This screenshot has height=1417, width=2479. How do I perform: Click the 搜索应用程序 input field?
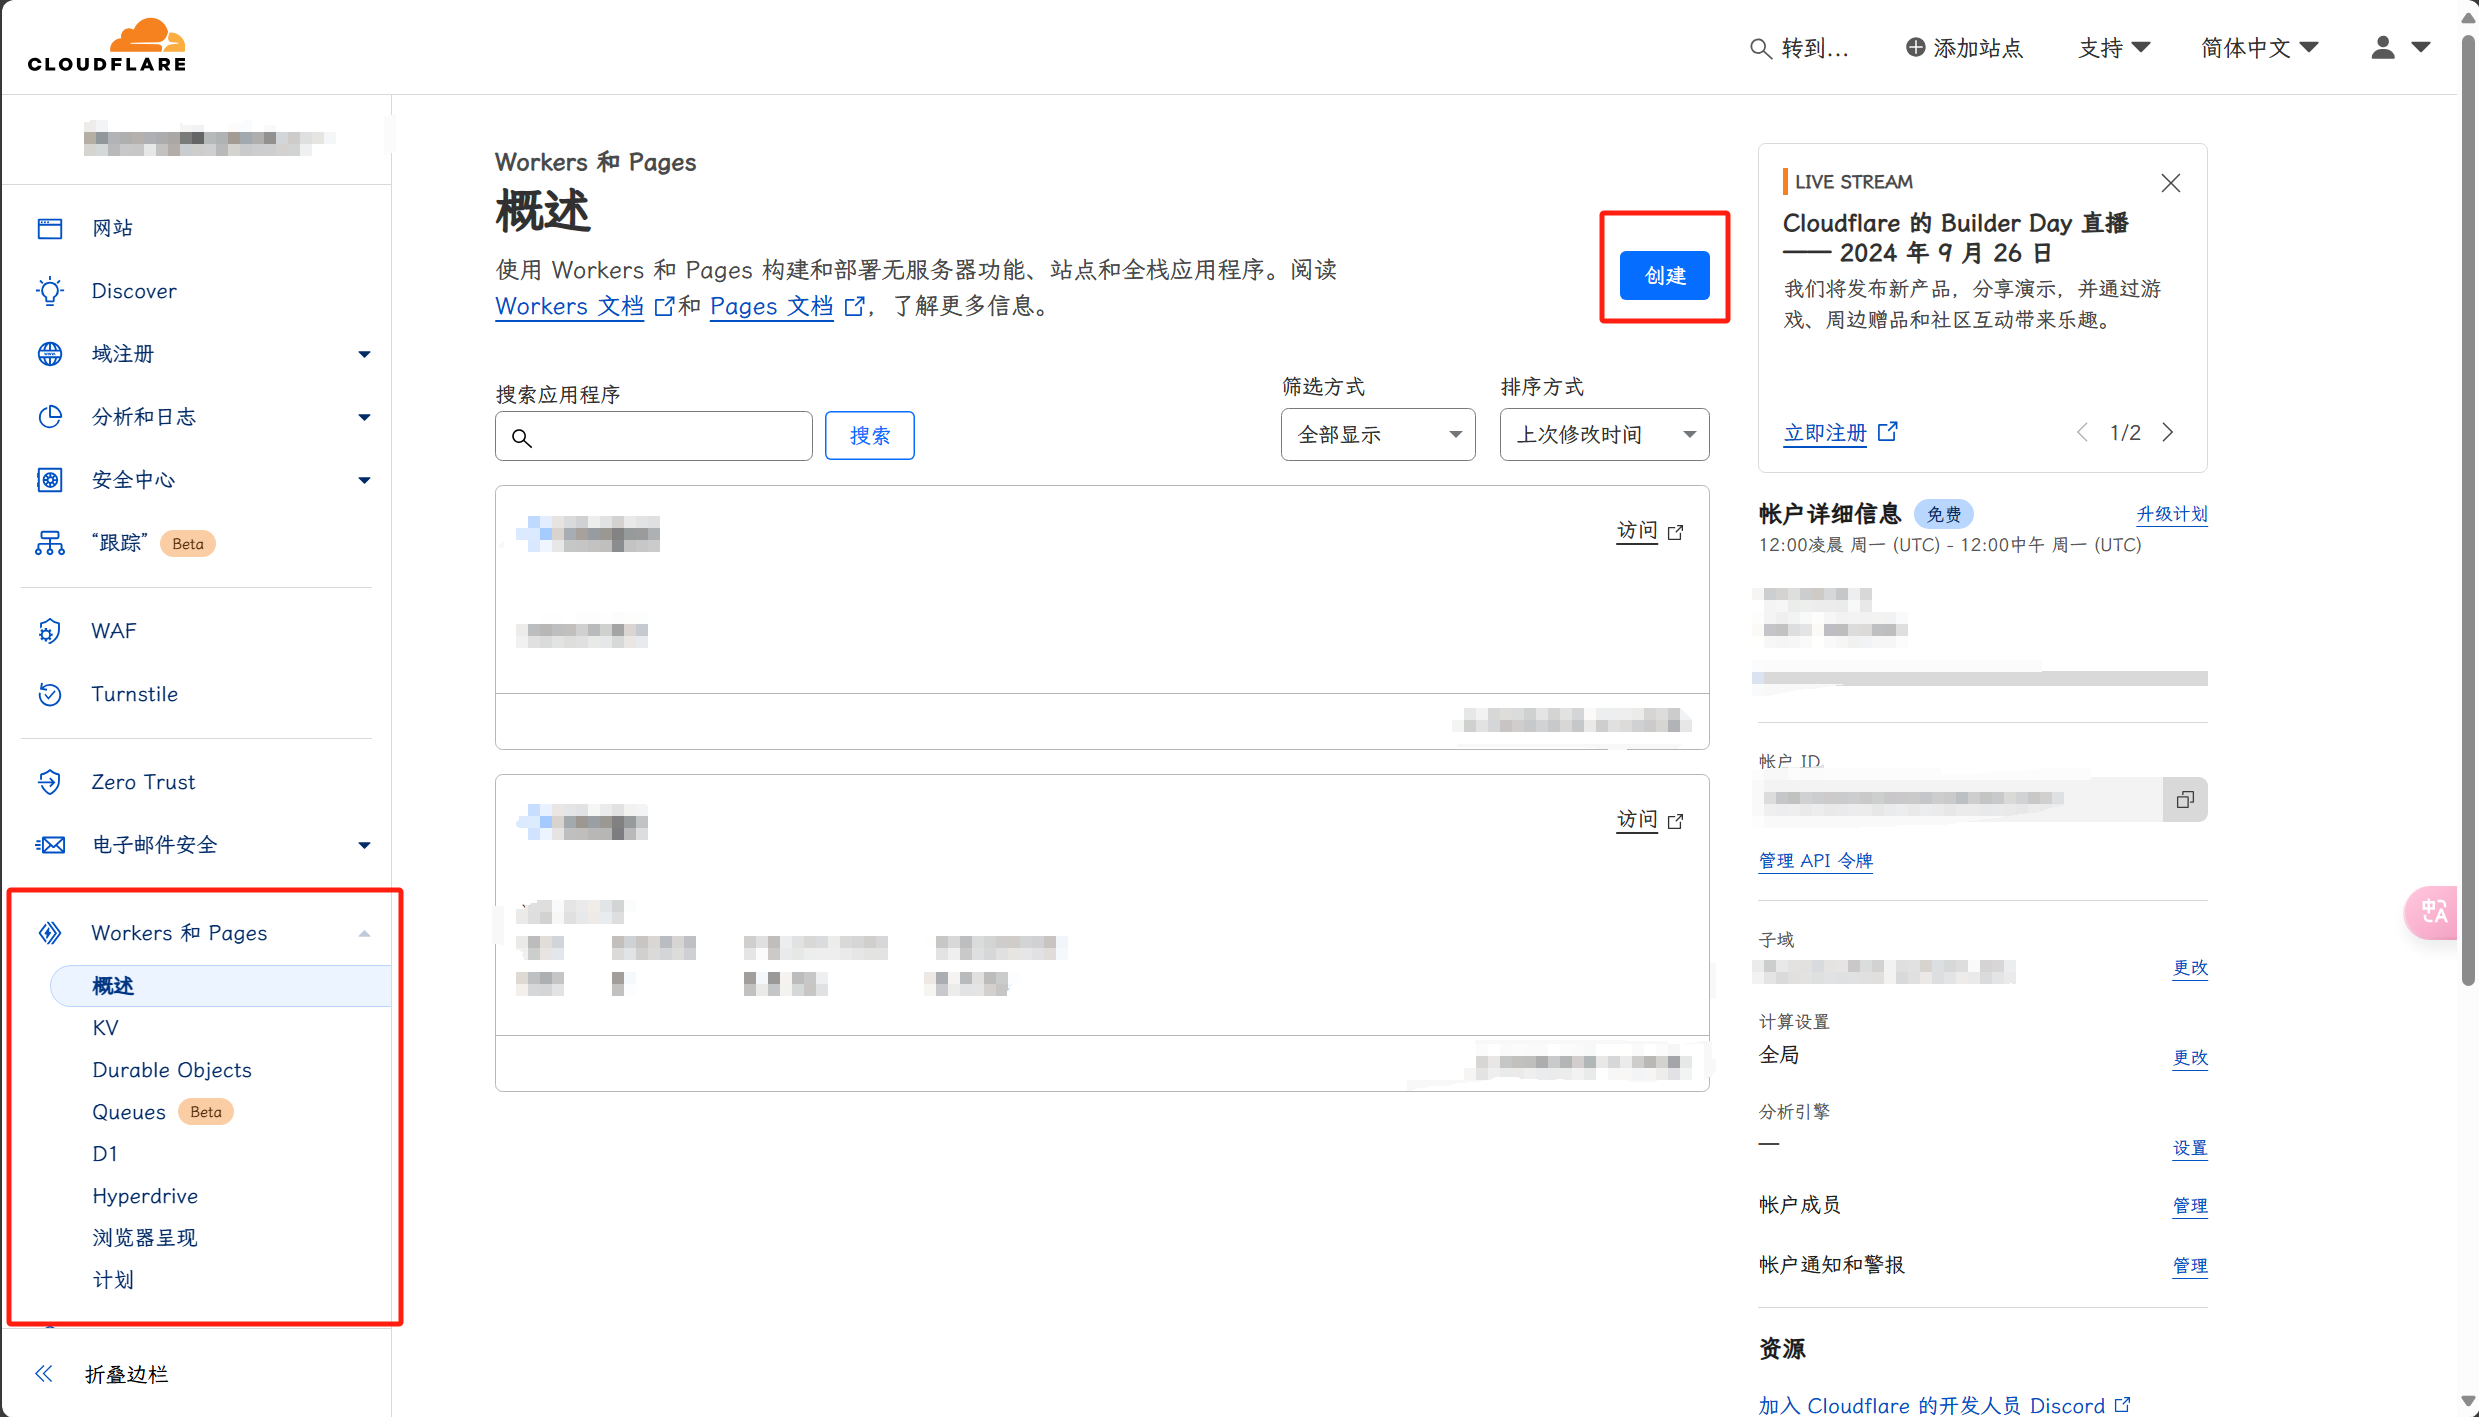(653, 436)
